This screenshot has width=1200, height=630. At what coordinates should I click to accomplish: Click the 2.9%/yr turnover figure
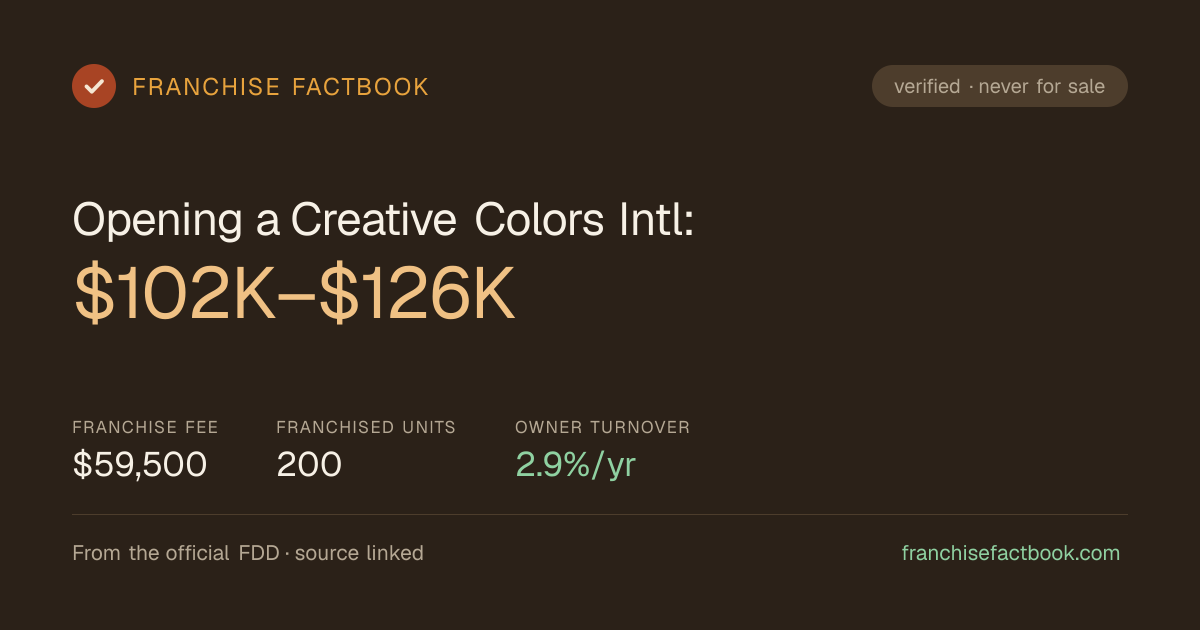point(575,465)
